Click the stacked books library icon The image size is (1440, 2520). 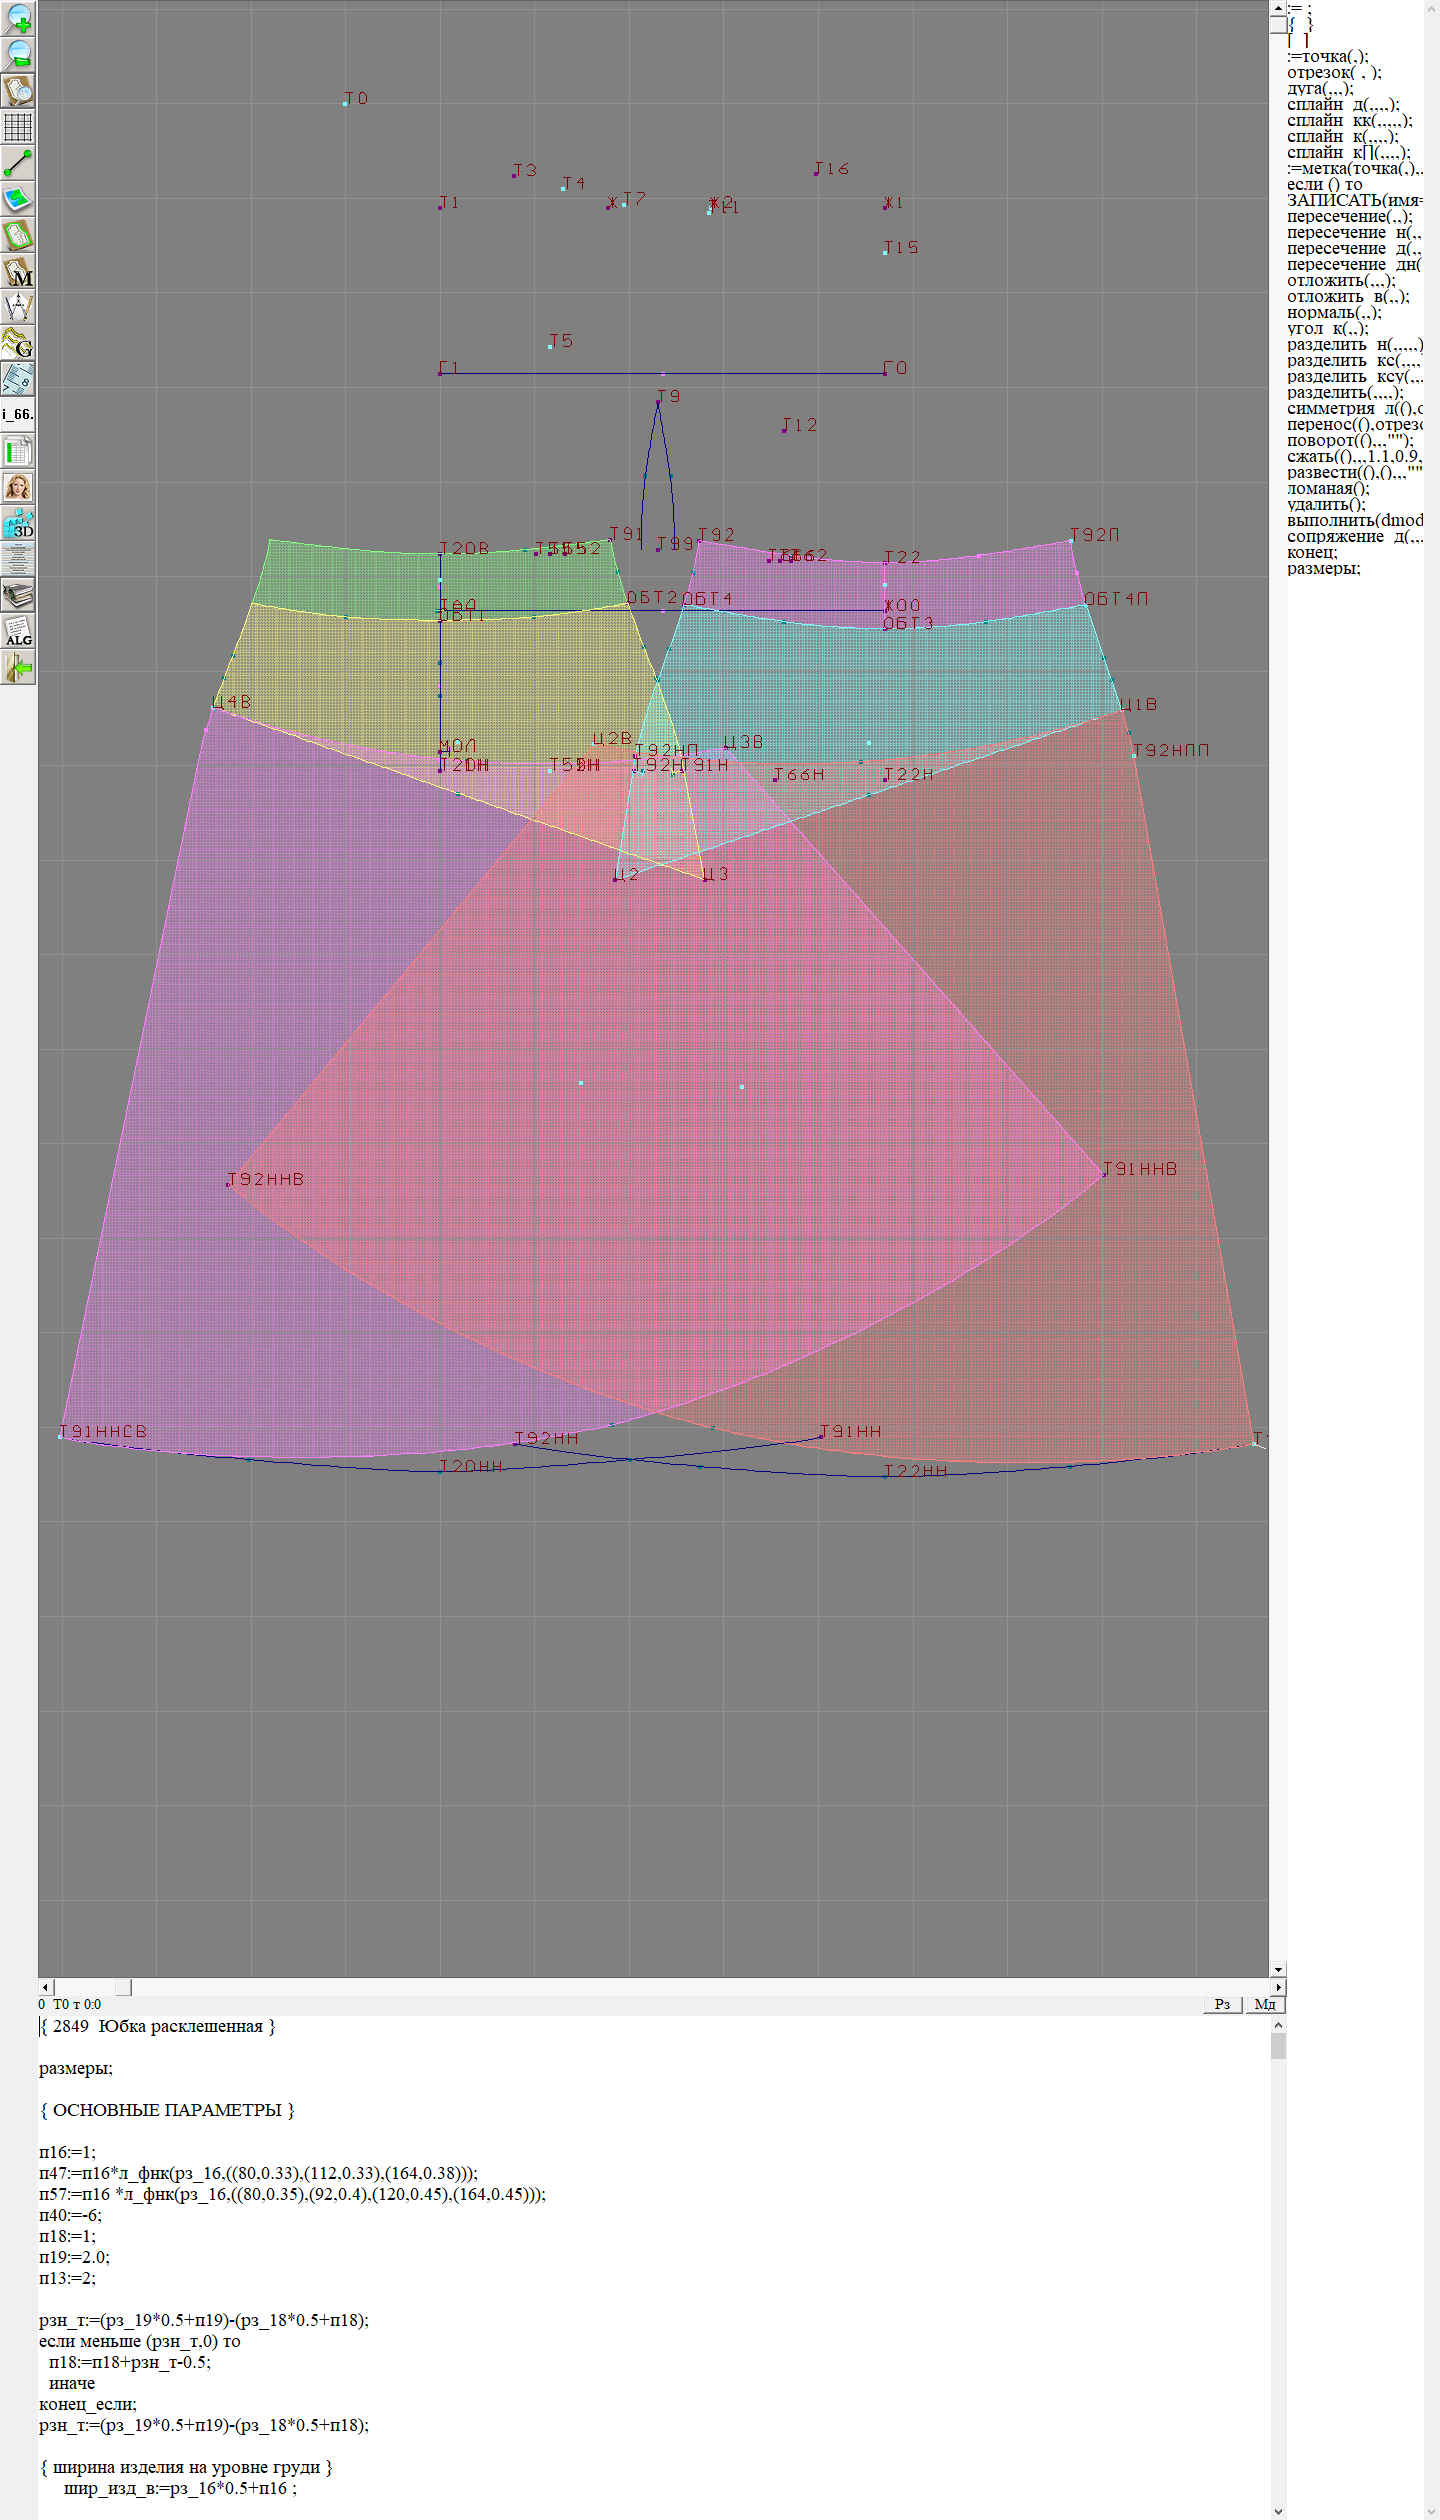tap(18, 596)
